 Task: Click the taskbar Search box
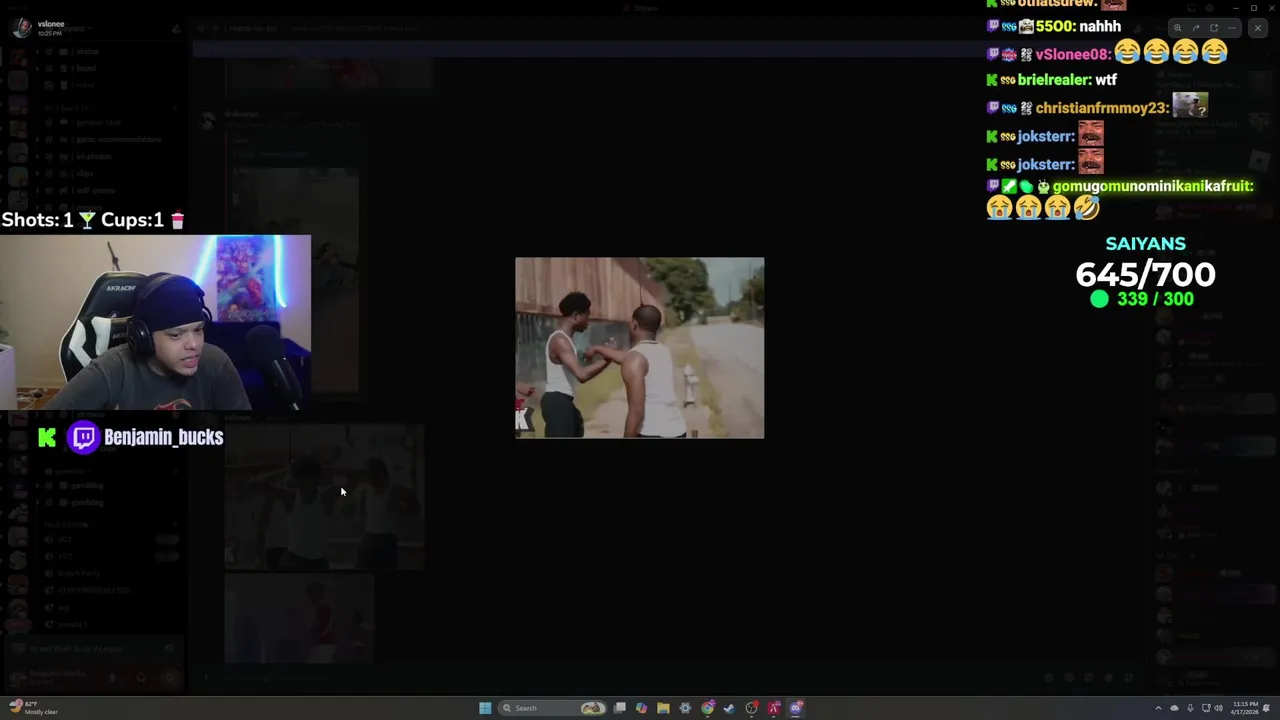pyautogui.click(x=553, y=708)
